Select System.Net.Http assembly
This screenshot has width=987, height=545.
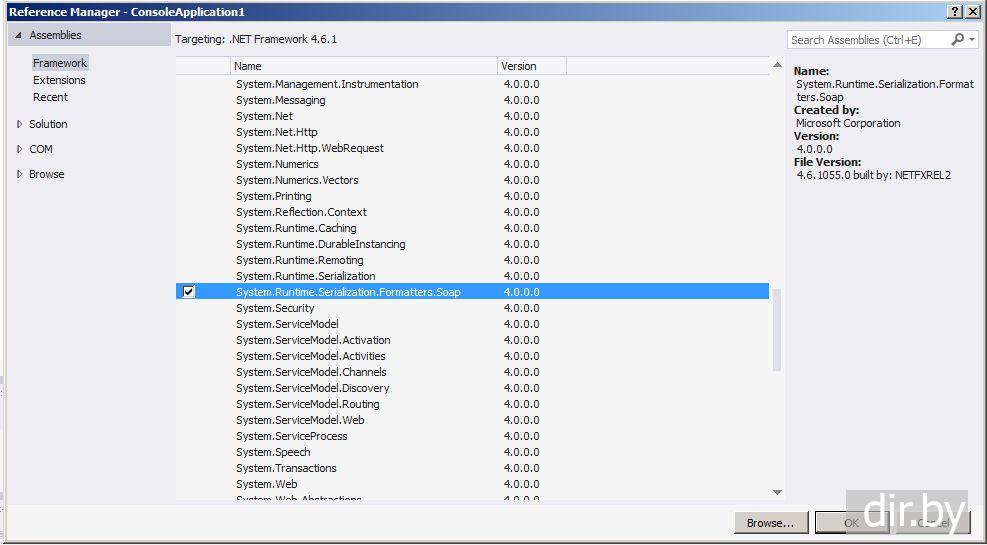tap(472, 132)
